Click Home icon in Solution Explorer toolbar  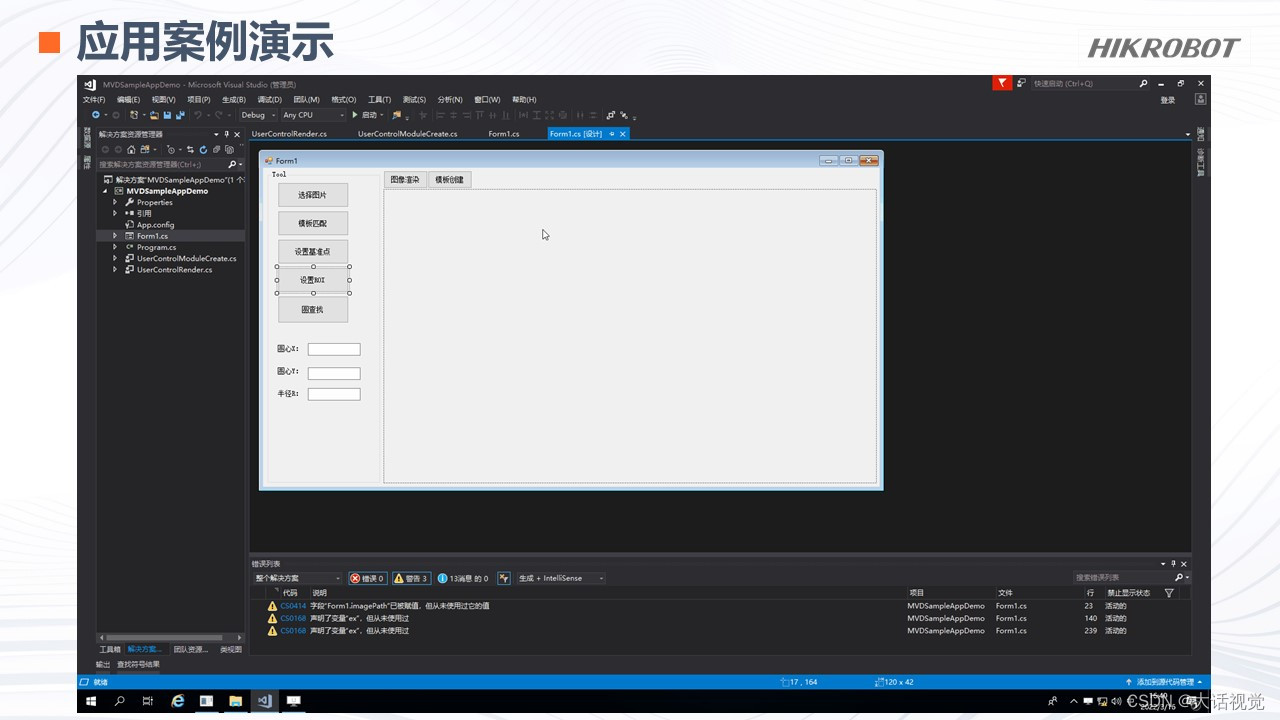pyautogui.click(x=131, y=150)
